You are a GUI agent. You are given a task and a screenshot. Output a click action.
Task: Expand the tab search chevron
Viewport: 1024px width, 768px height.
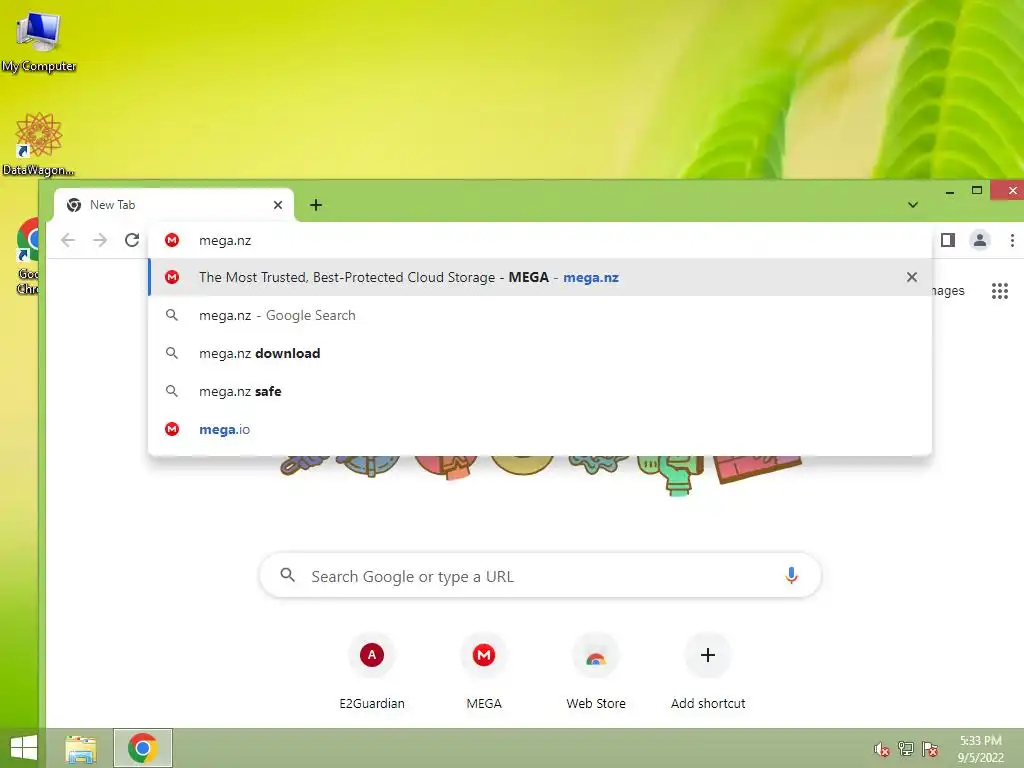[913, 205]
